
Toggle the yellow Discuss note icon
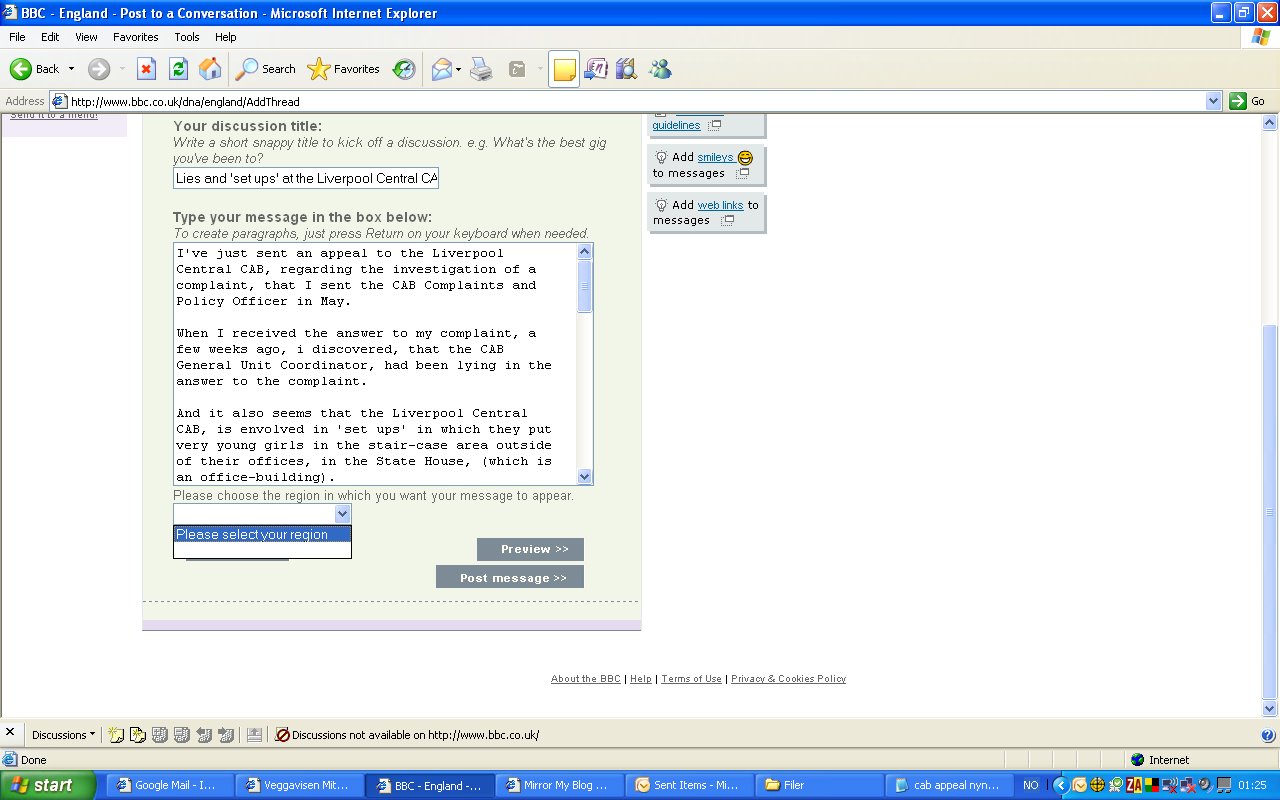[x=564, y=69]
